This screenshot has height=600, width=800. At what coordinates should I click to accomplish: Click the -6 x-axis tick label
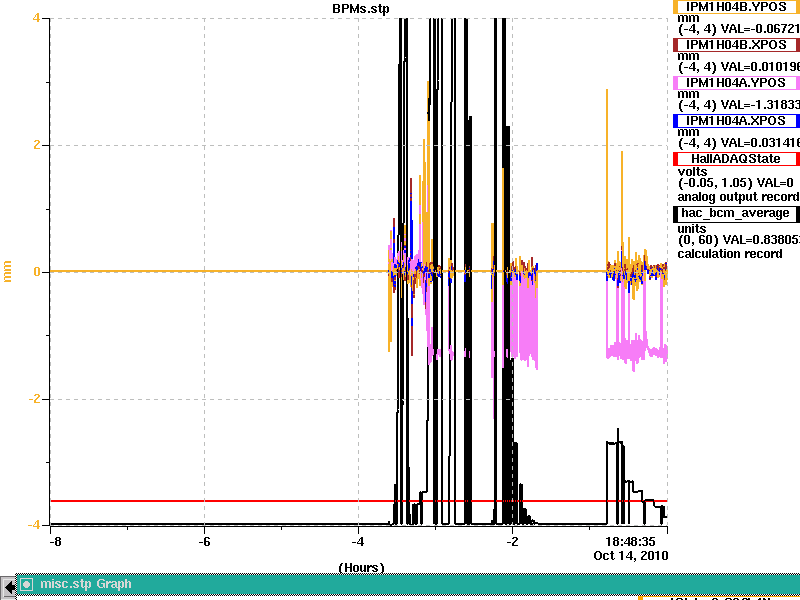coord(204,541)
